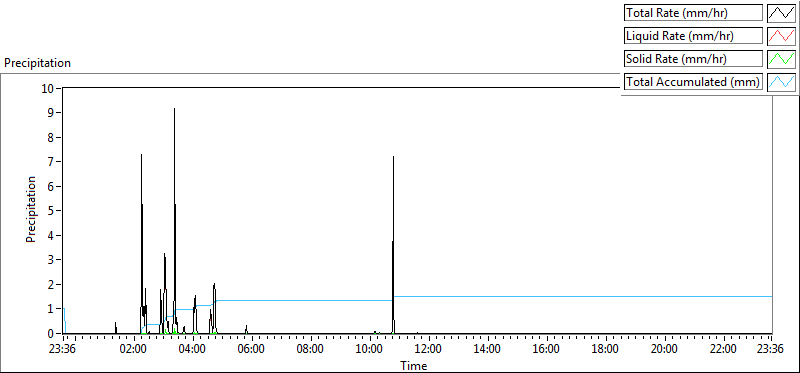Click the Total Accumulated (mm) legend label
Viewport: 800px width, 373px height.
tap(694, 82)
